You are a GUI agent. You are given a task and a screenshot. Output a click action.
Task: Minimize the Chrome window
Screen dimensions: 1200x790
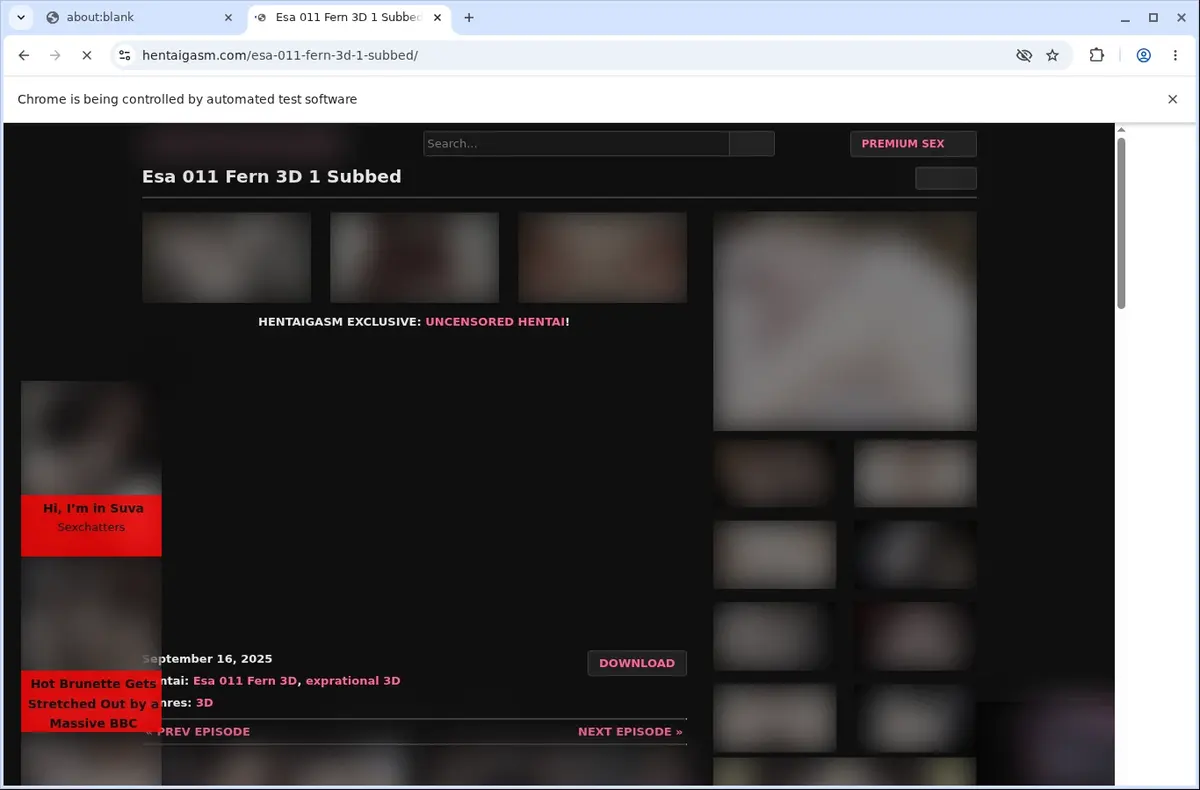click(1126, 17)
